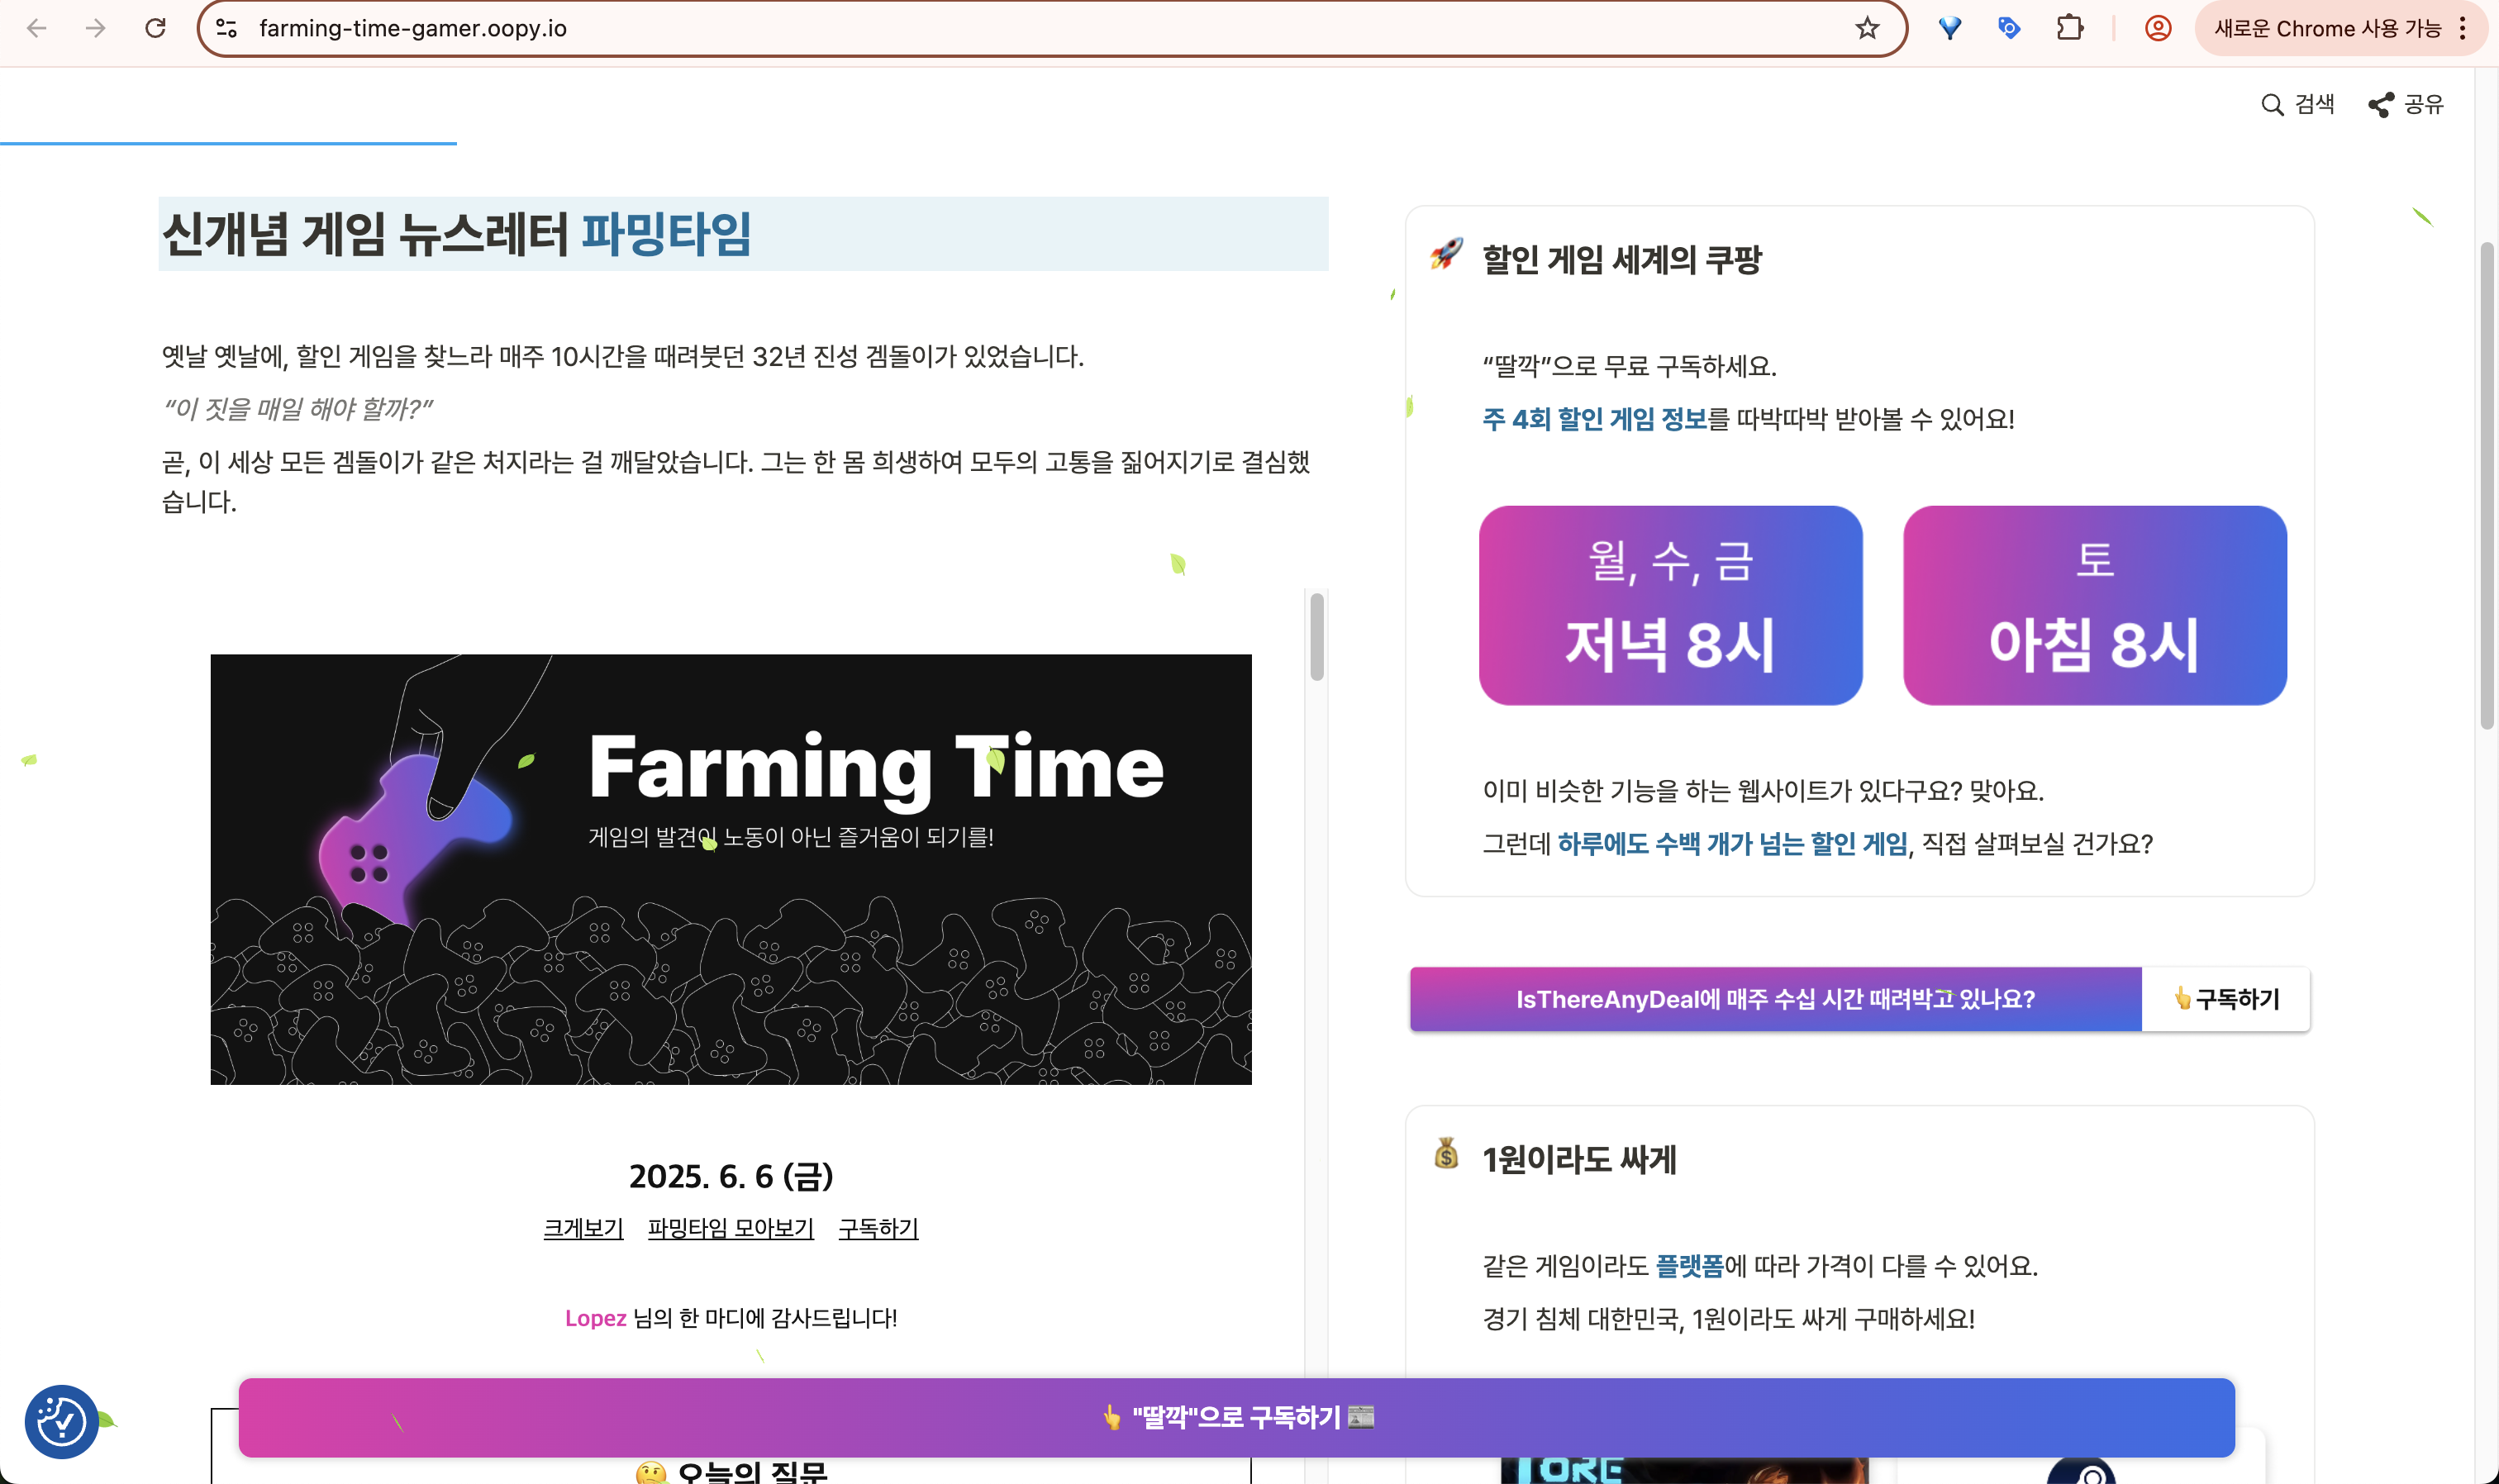Open the Chrome profile icon

point(2158,28)
